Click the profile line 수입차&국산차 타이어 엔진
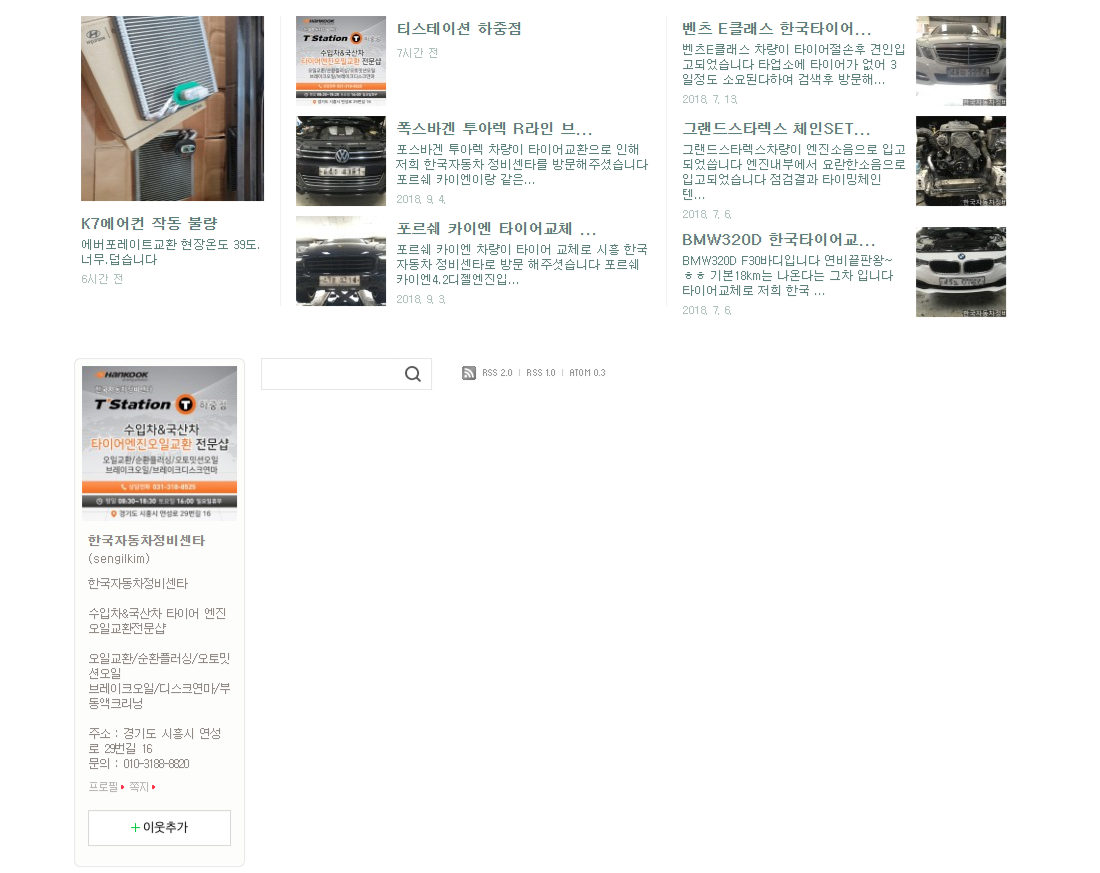Screen dimensions: 1100x873 pos(157,621)
